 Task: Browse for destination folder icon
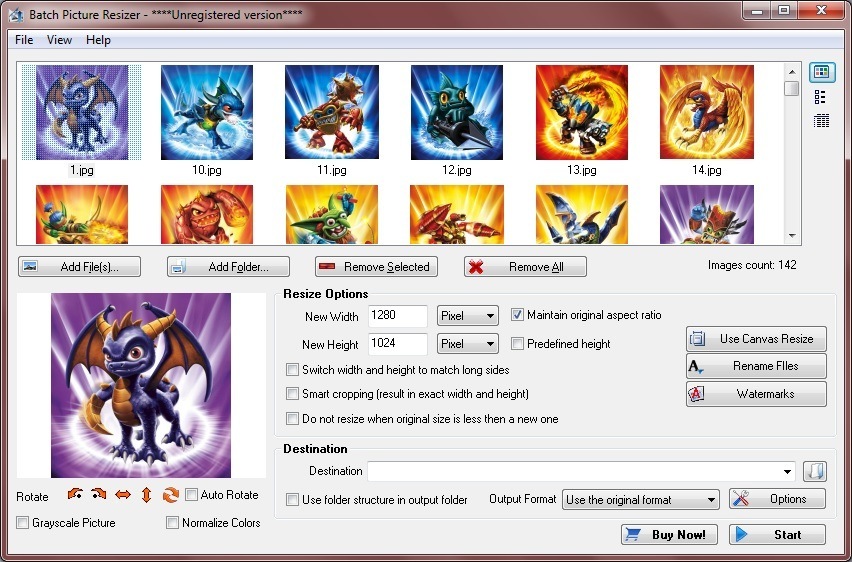click(x=815, y=471)
